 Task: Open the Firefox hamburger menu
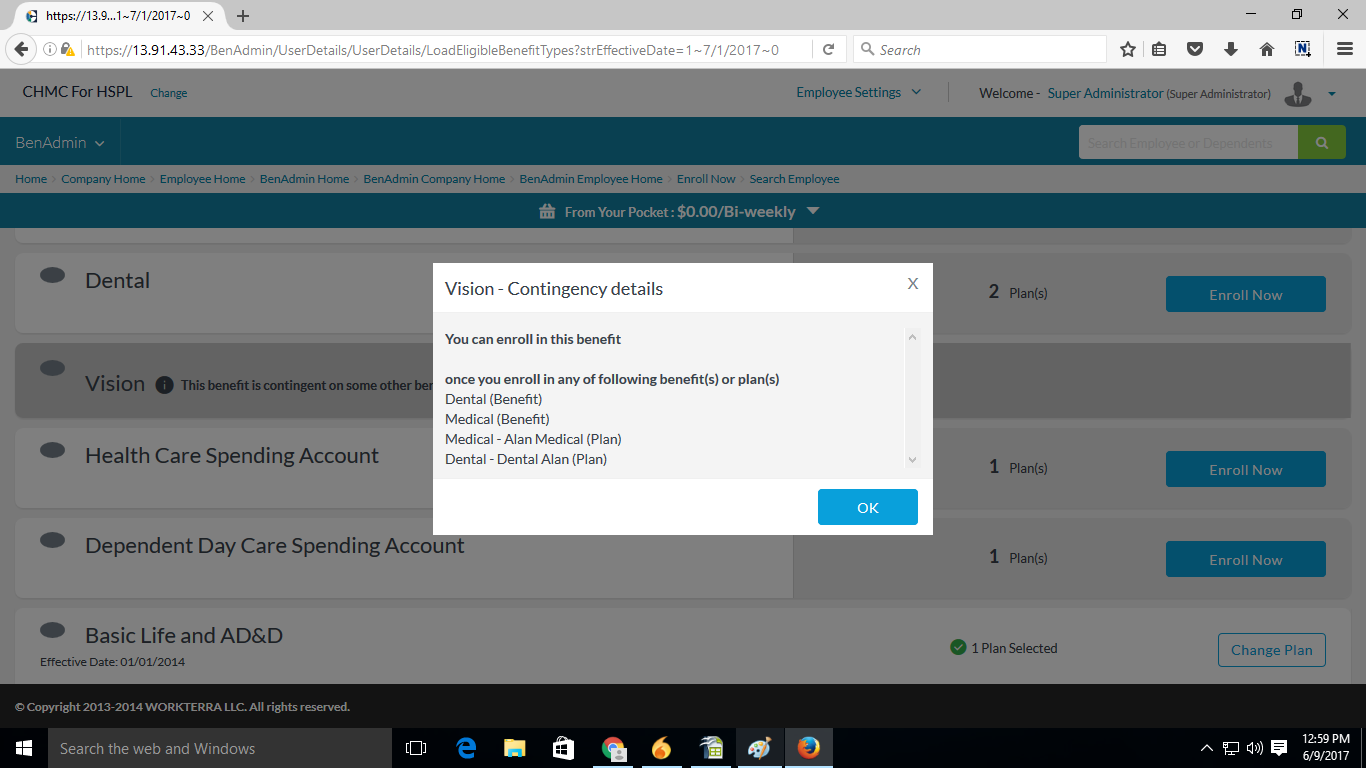[1345, 49]
